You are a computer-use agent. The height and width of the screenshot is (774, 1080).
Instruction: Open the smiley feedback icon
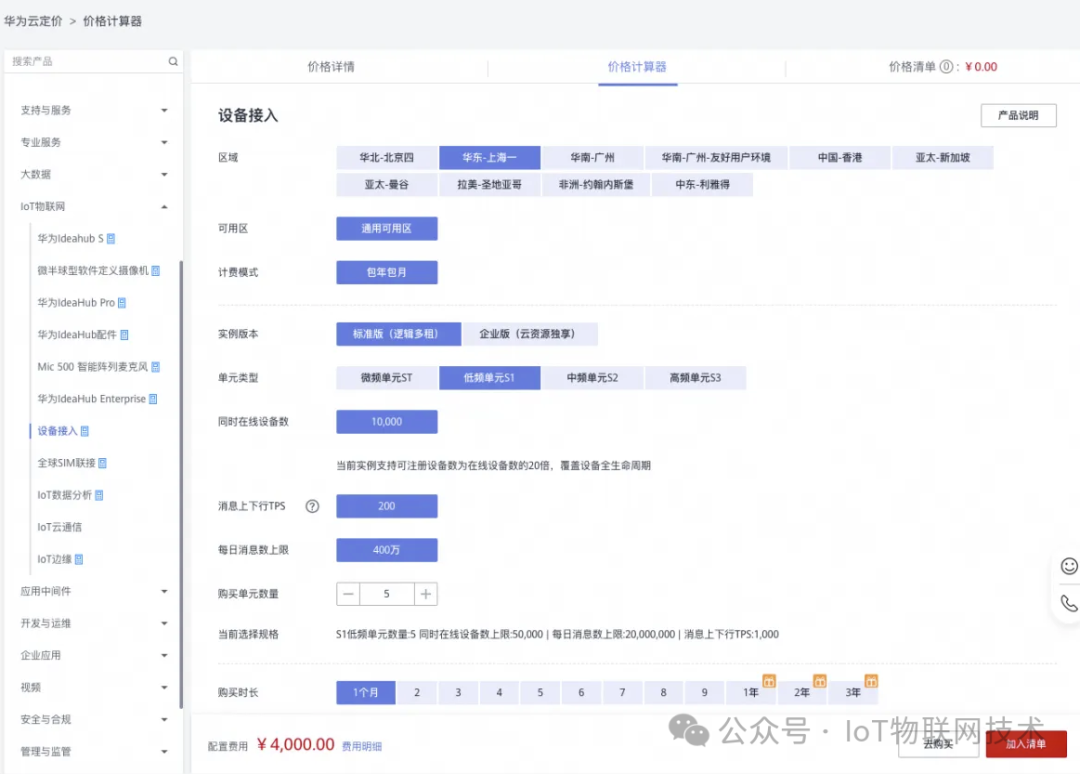(1068, 566)
